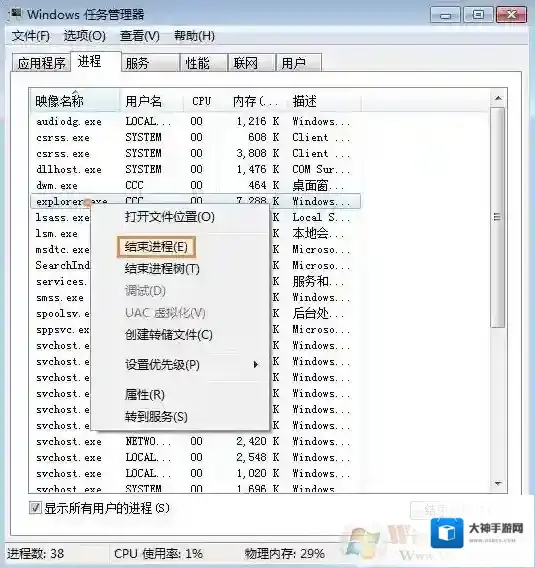The height and width of the screenshot is (568, 535).
Task: Maximize the Task Manager window
Action: (478, 15)
